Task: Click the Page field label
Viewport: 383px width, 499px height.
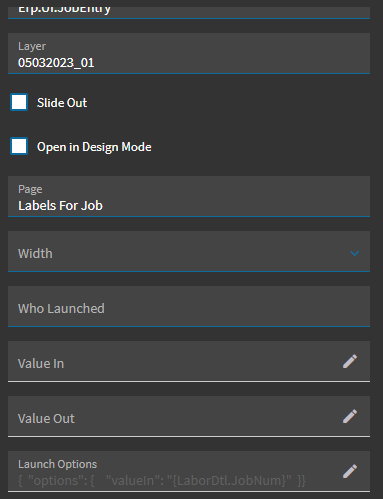Action: pos(30,189)
